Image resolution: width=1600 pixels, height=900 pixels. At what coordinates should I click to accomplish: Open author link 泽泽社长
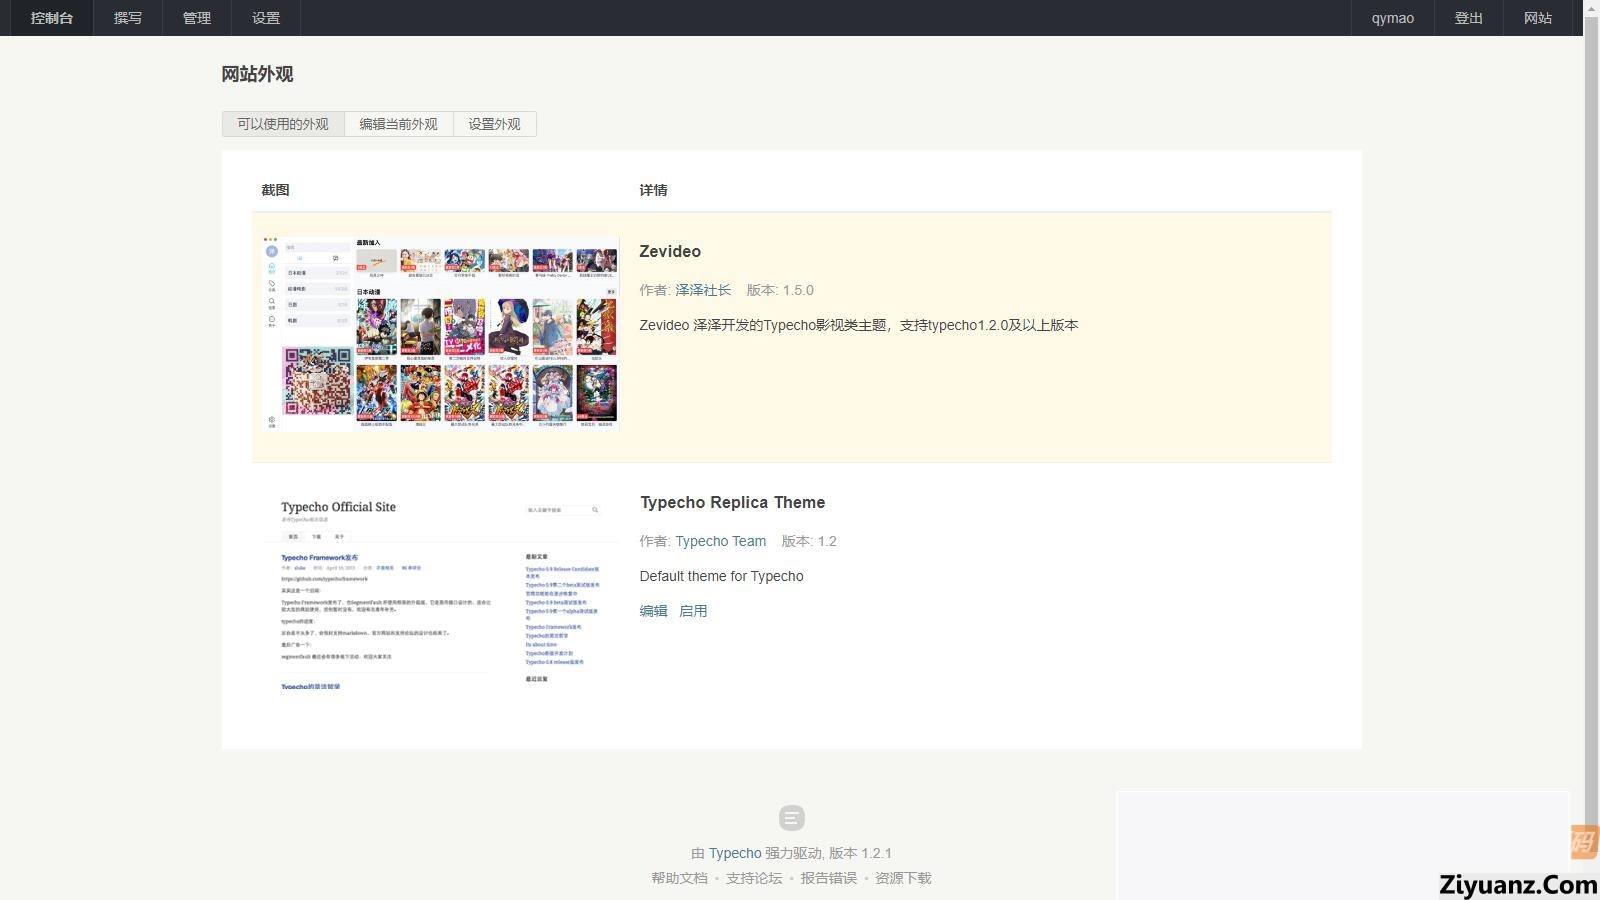(x=703, y=290)
